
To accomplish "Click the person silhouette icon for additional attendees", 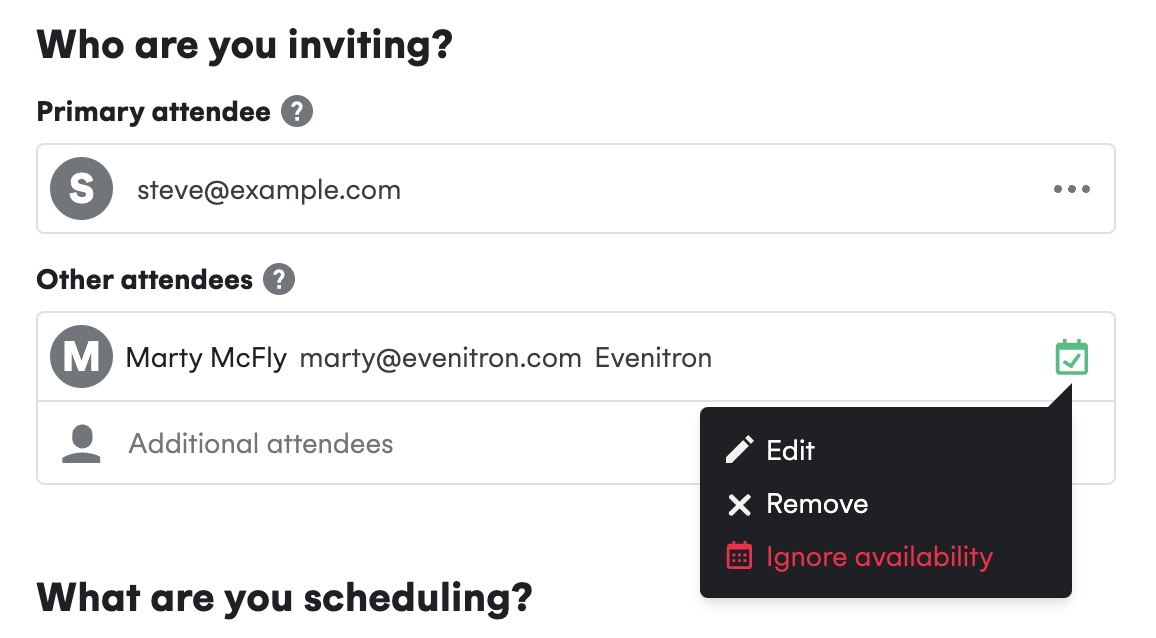I will [81, 443].
